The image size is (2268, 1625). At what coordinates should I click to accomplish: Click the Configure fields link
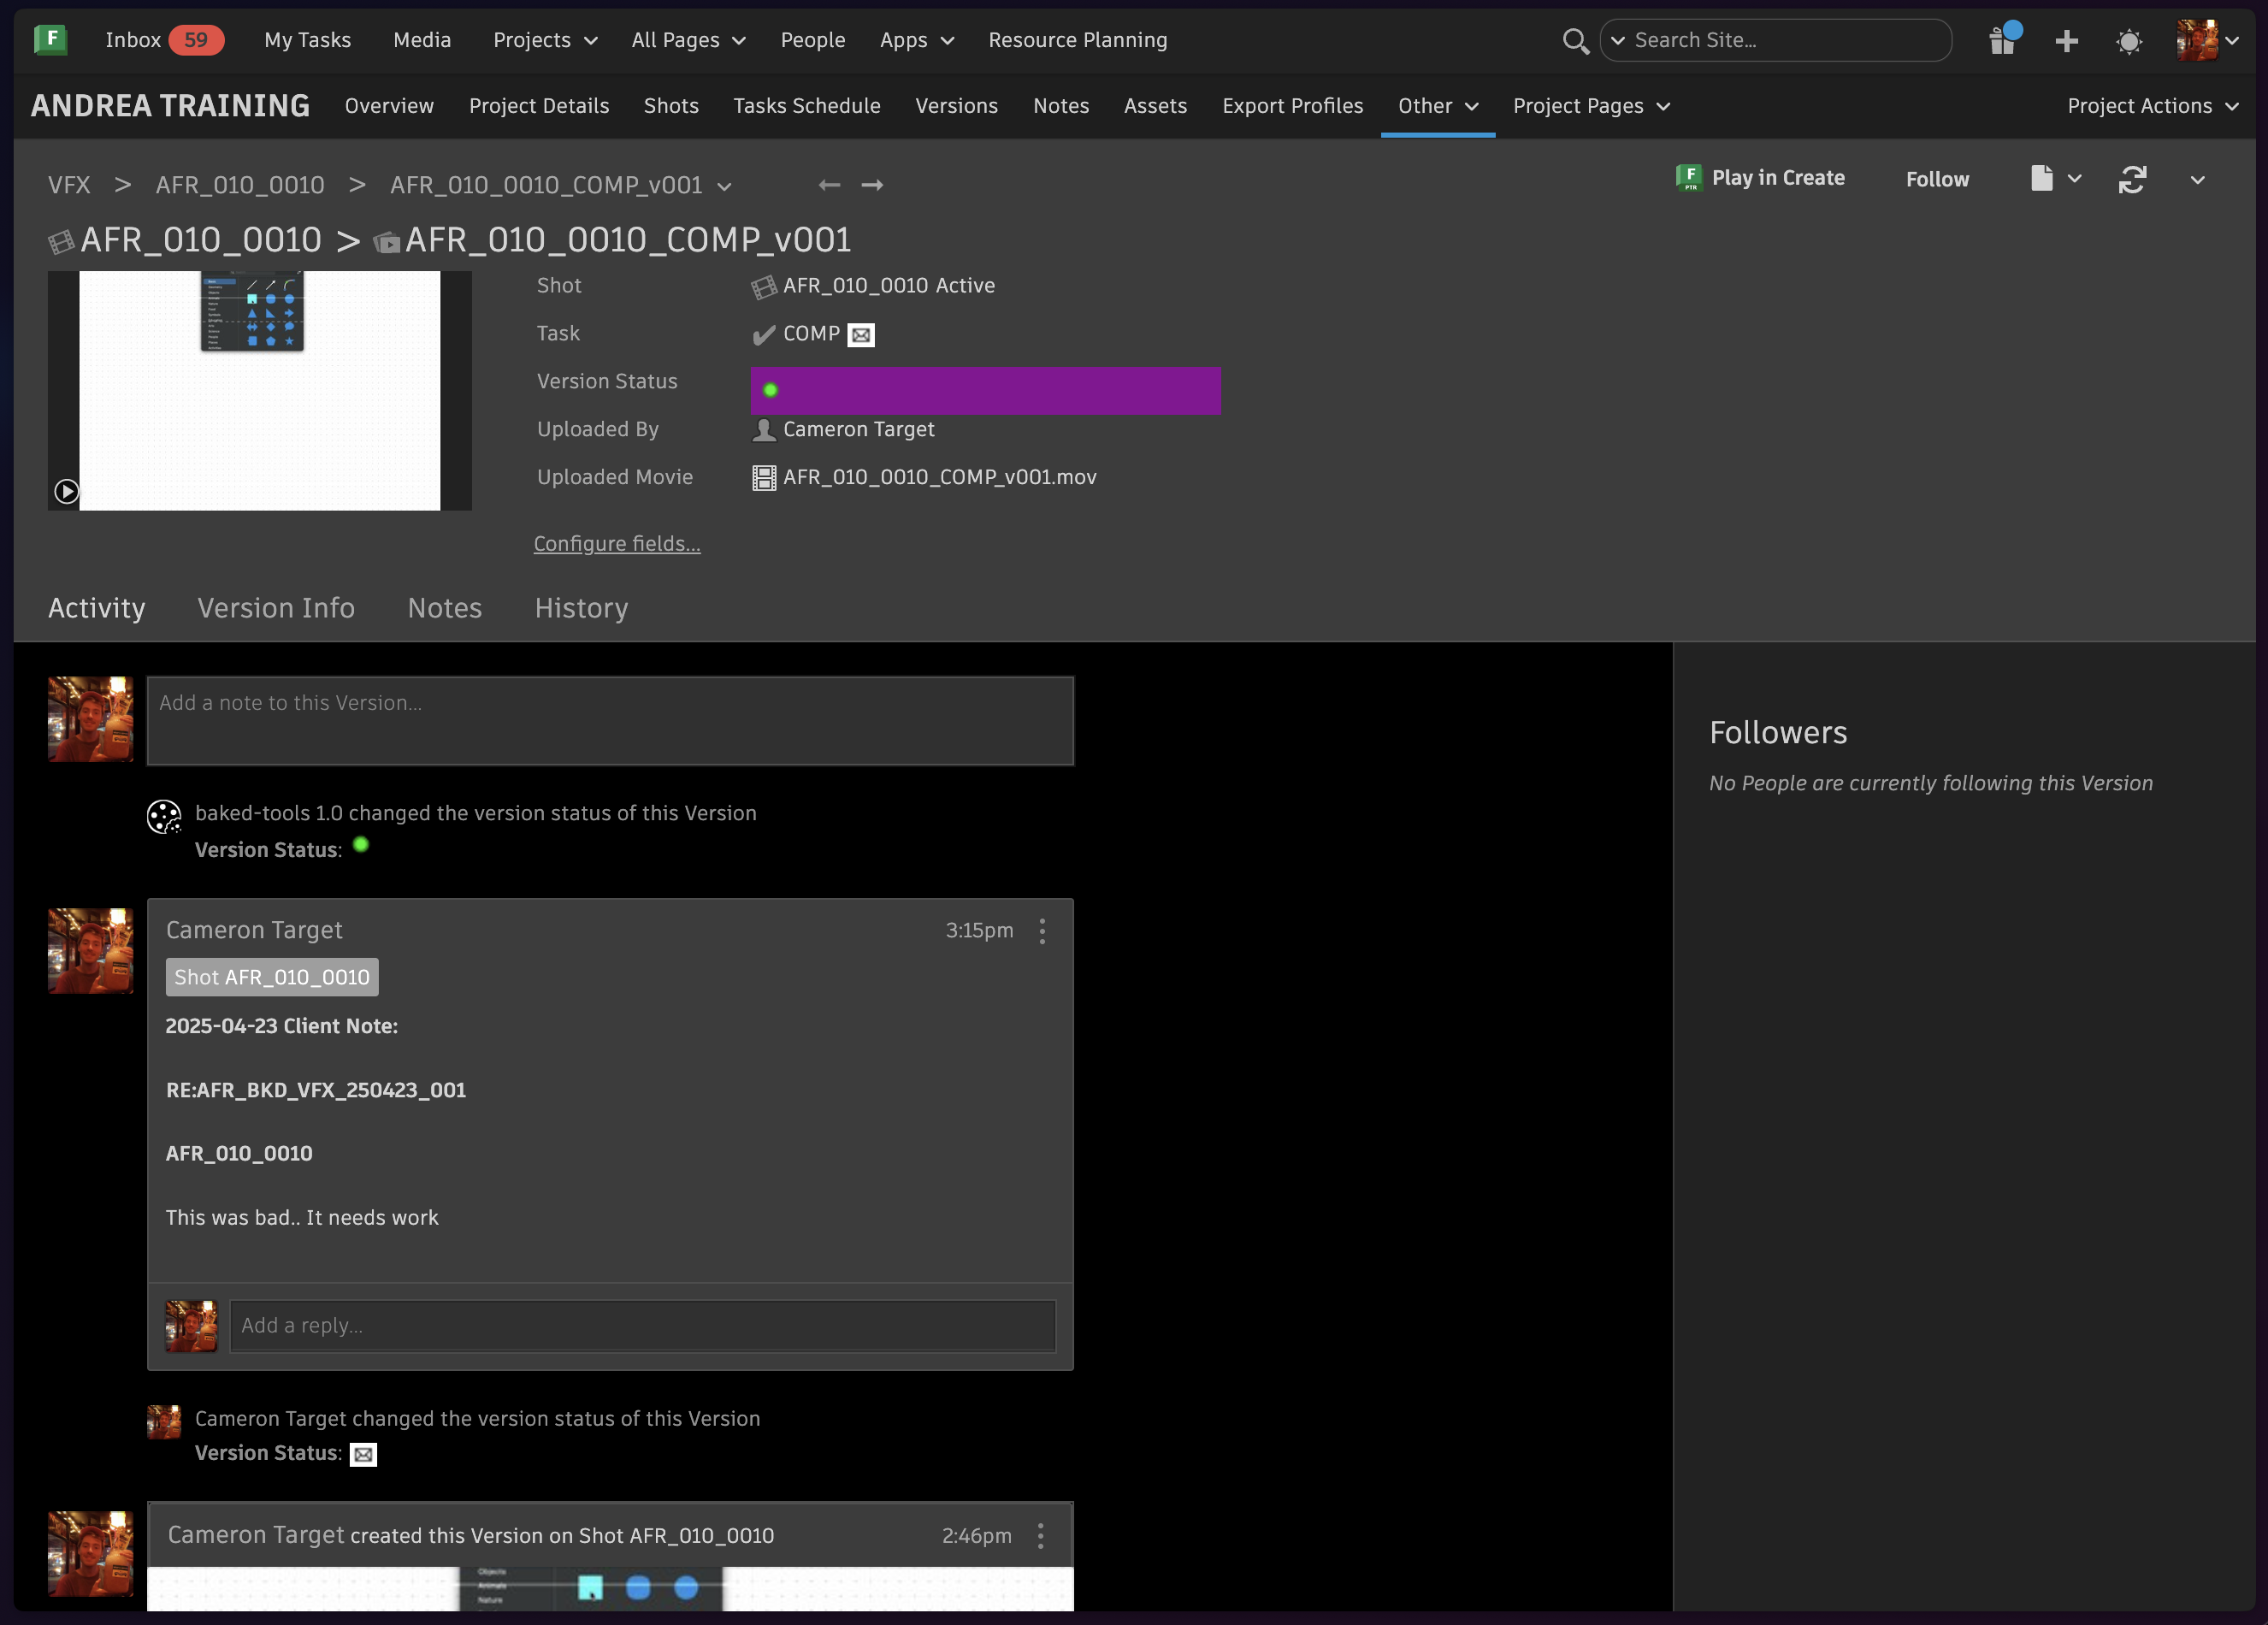(x=616, y=543)
